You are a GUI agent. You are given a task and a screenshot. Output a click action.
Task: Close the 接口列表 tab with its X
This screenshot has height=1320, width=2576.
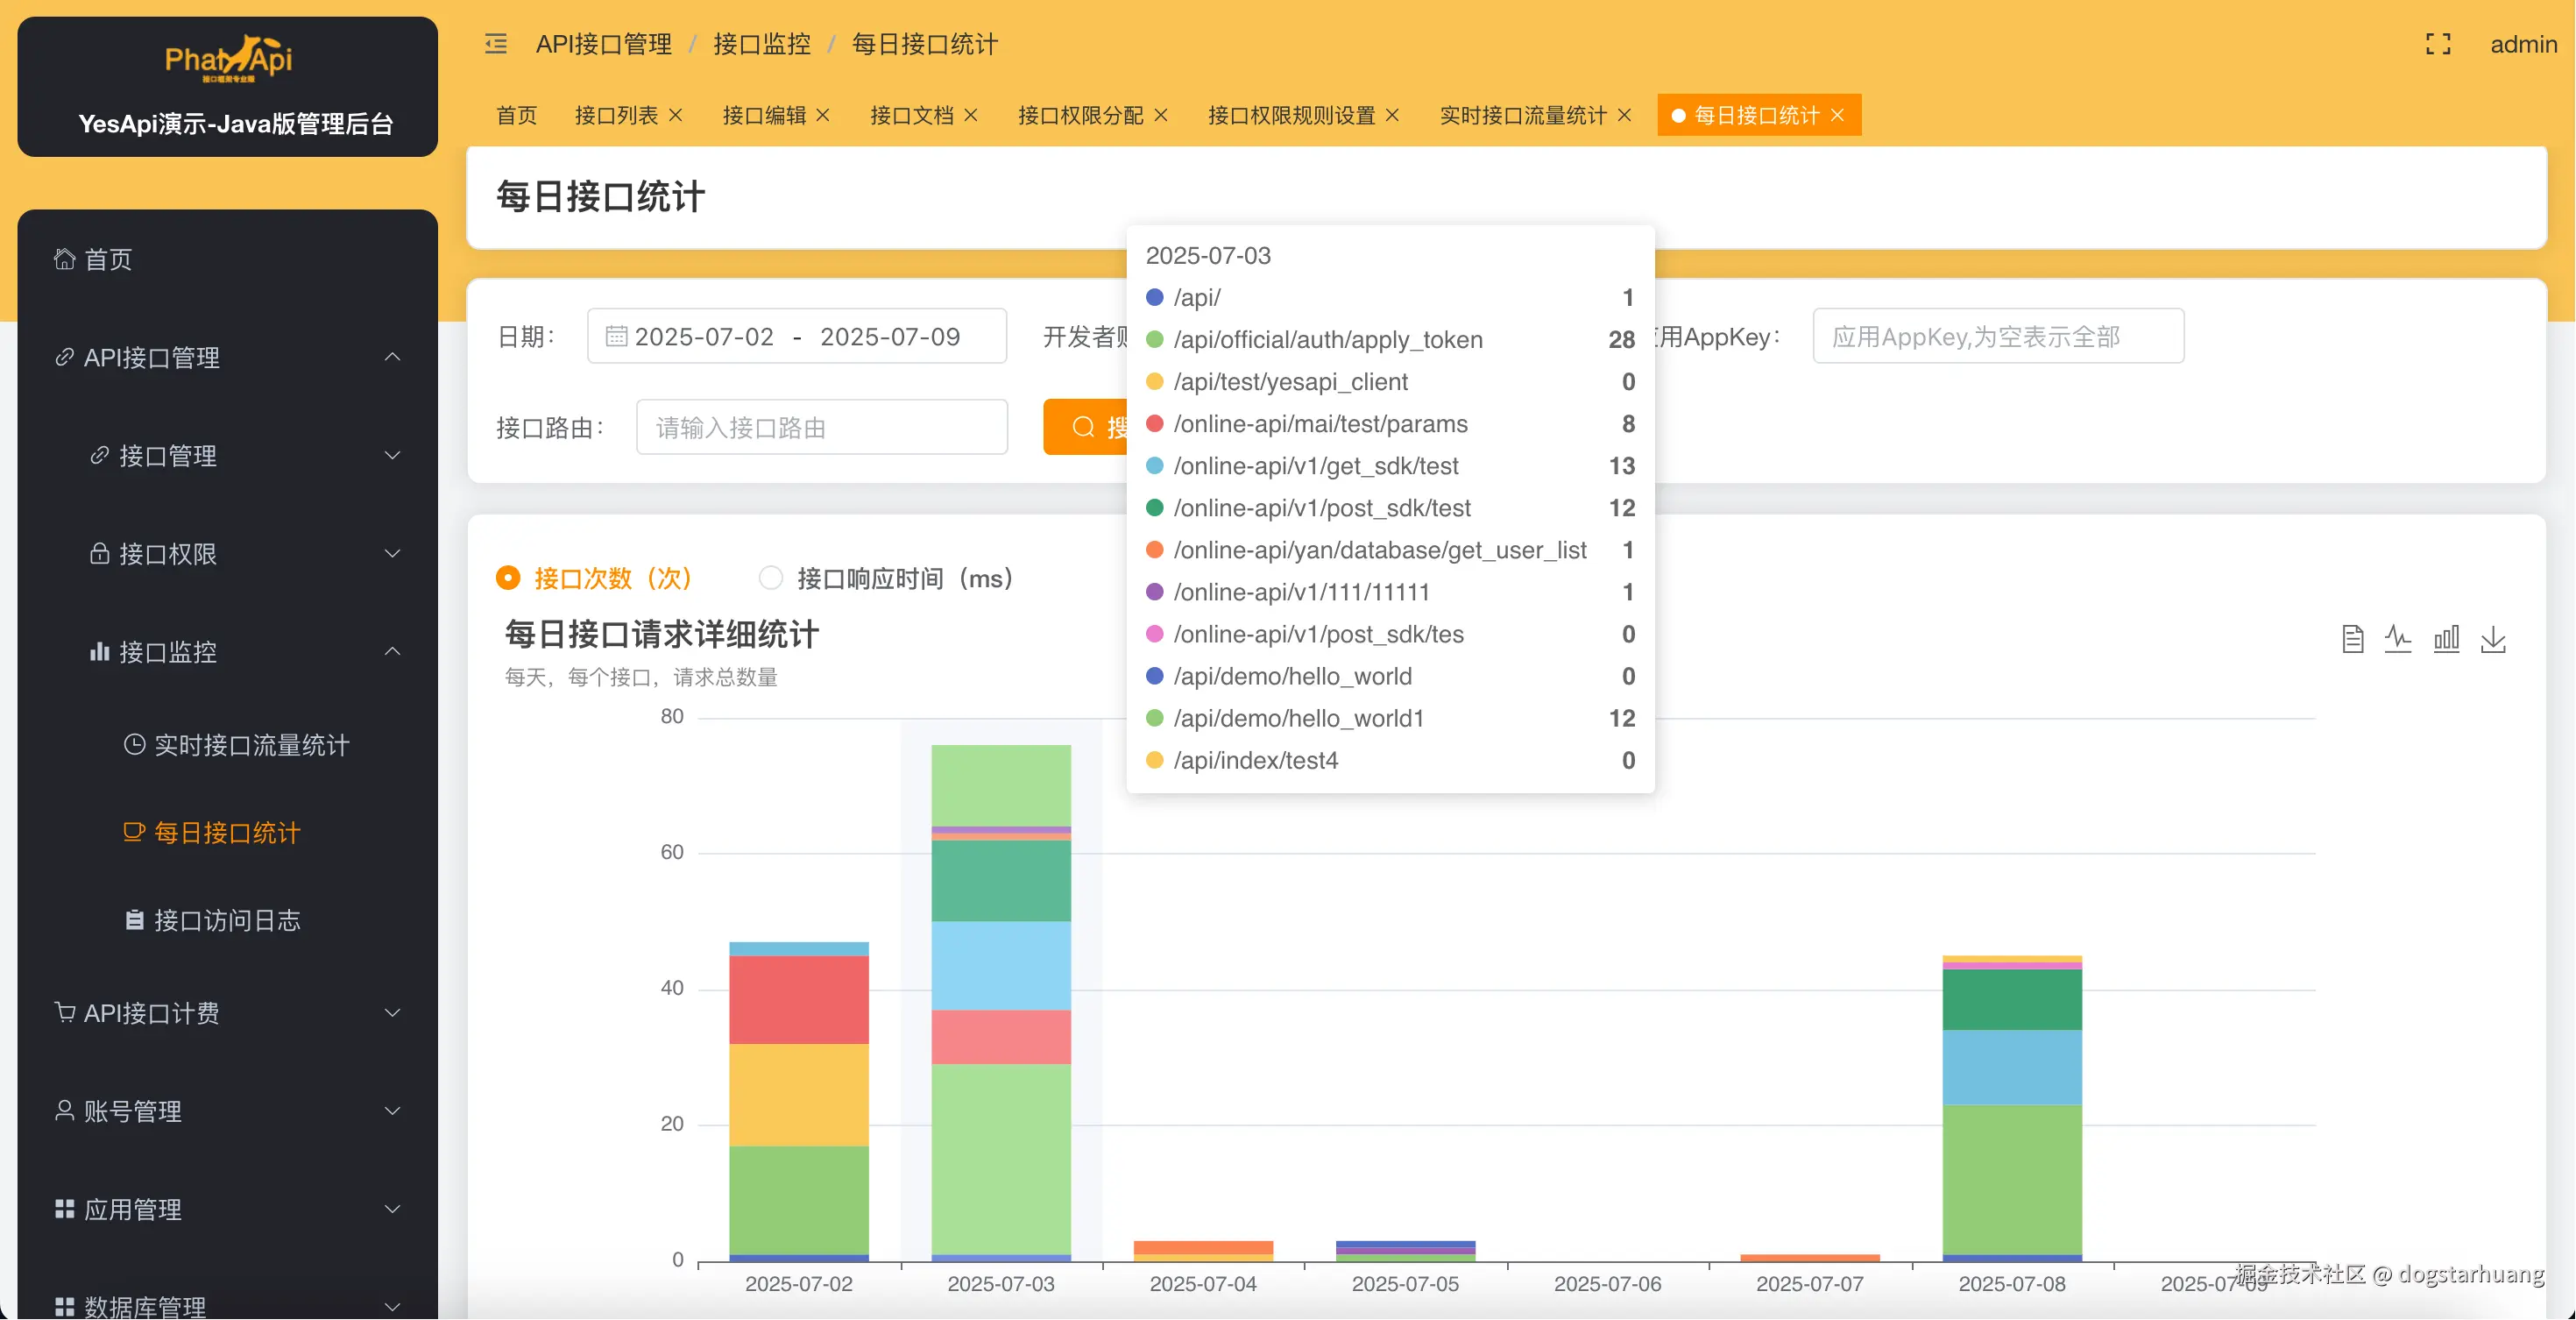[676, 115]
